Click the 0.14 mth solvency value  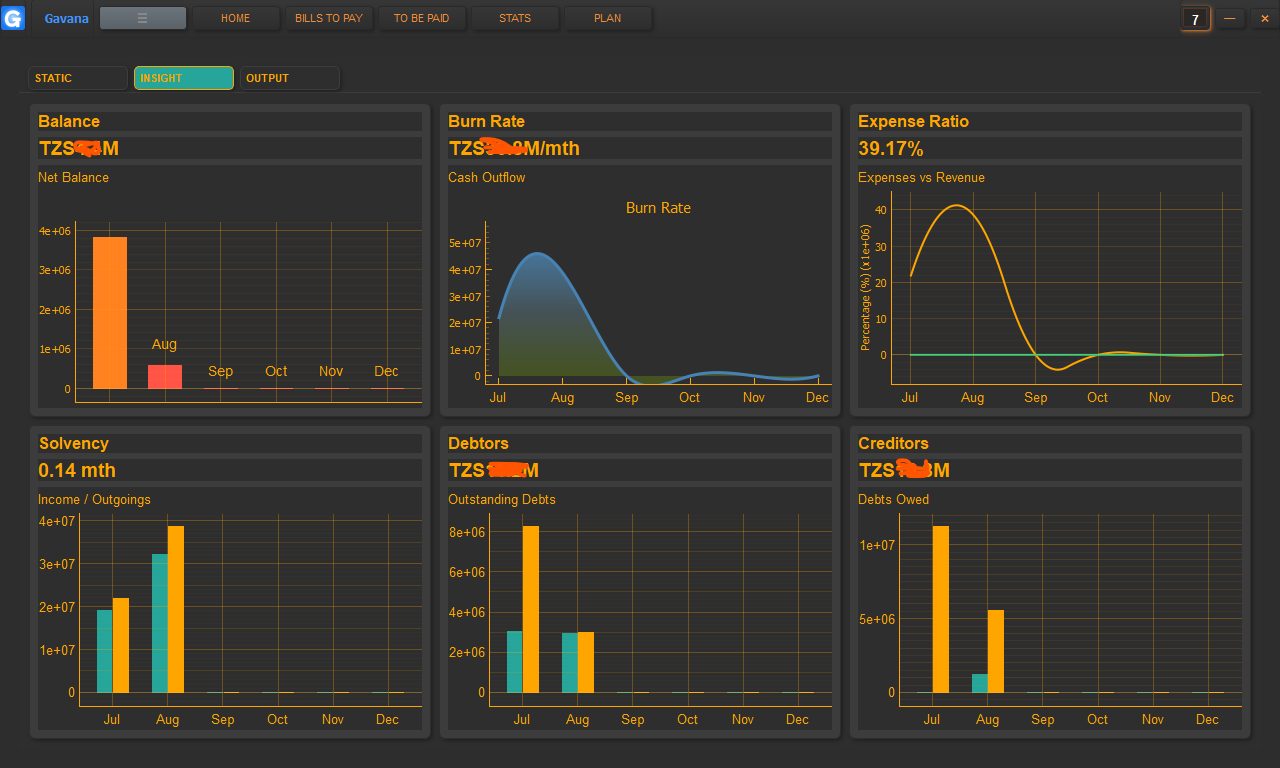click(77, 470)
